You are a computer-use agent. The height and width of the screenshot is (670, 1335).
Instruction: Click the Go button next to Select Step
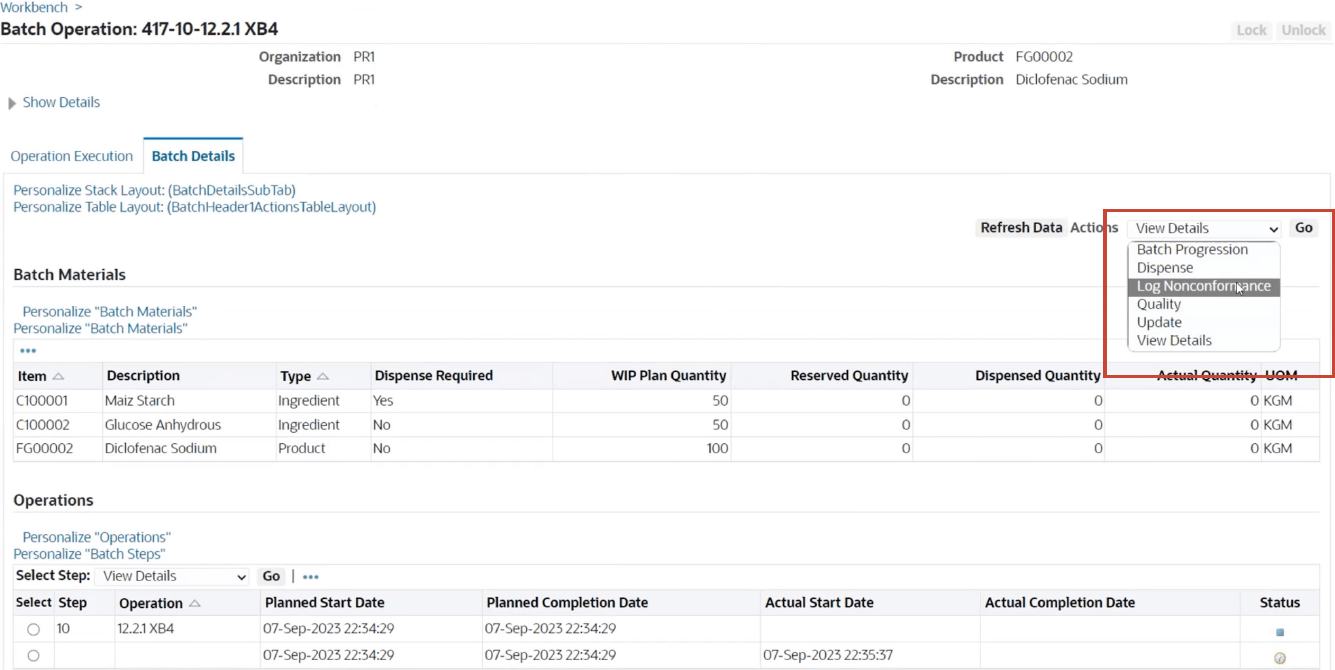pyautogui.click(x=271, y=576)
